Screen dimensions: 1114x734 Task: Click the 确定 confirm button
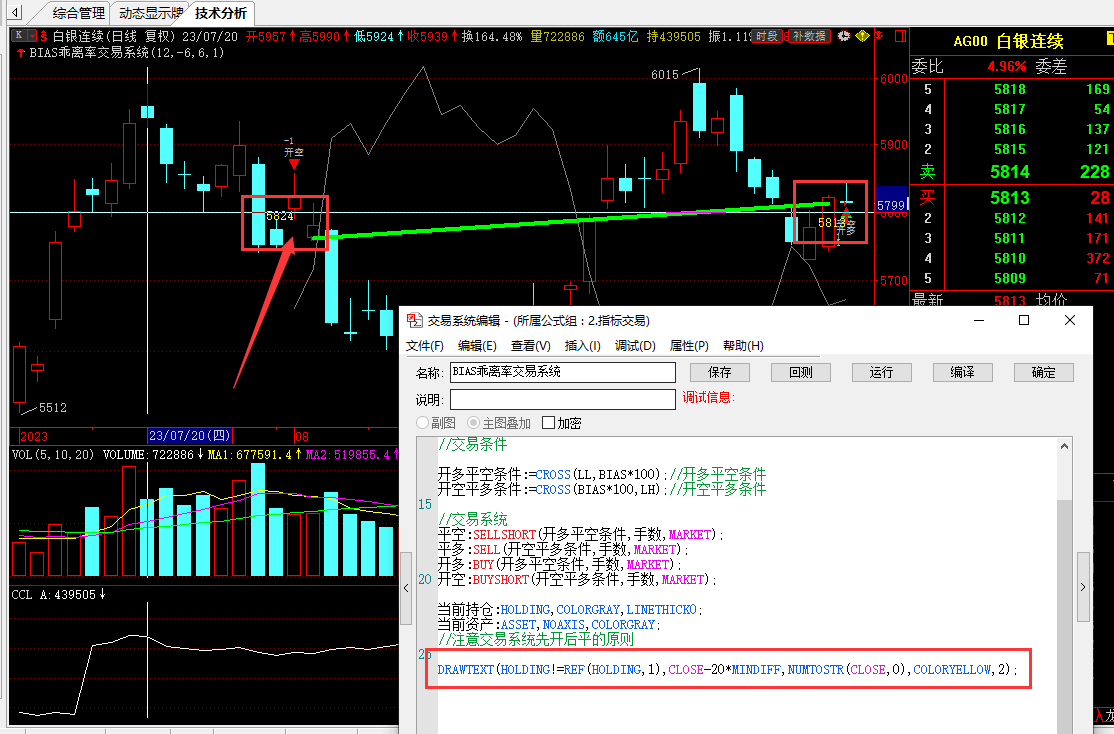[x=1043, y=372]
